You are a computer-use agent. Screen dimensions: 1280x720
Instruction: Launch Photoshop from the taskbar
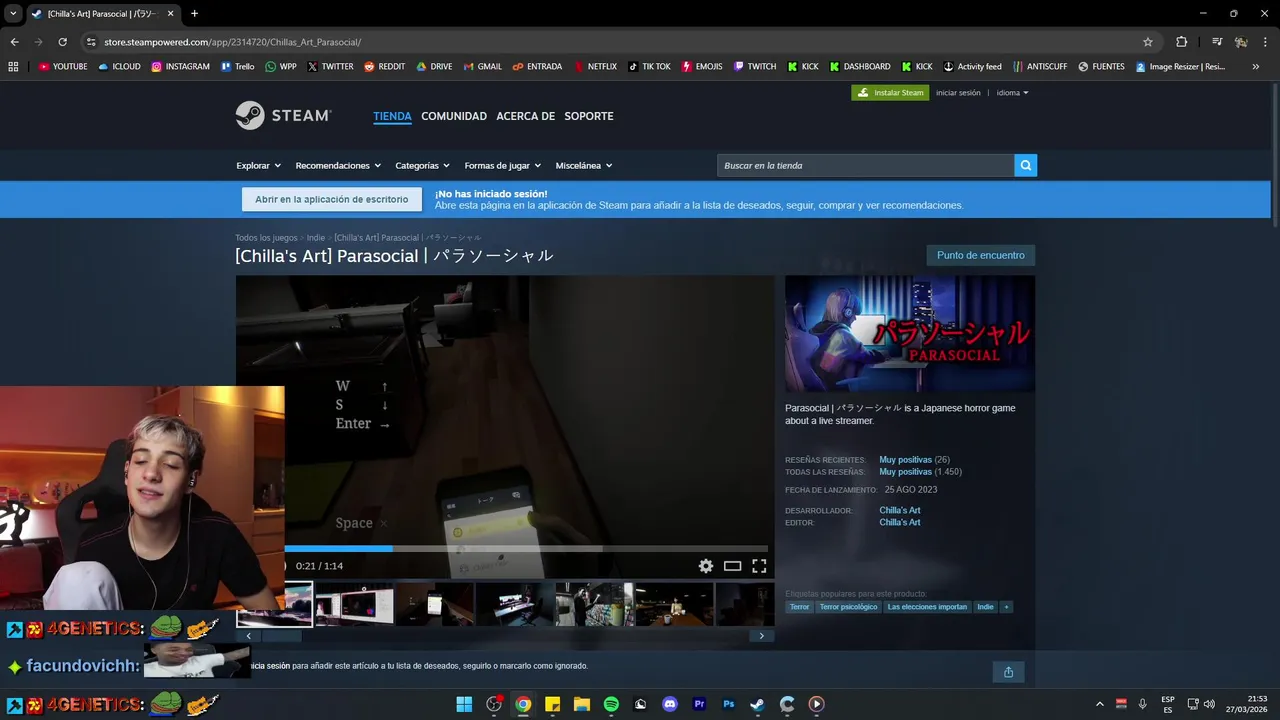[729, 704]
